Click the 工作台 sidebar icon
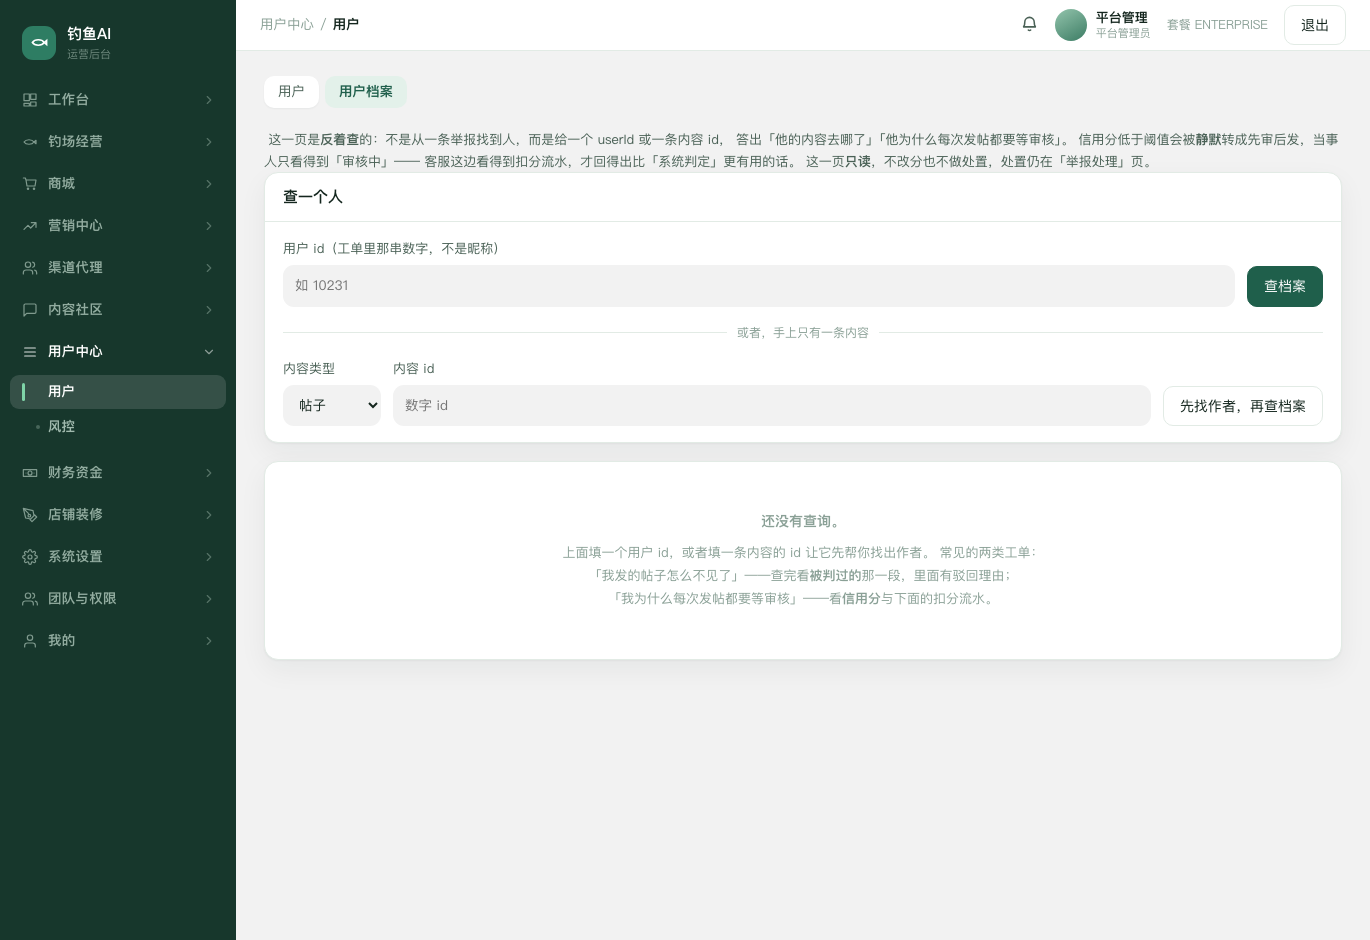The width and height of the screenshot is (1370, 940). point(30,100)
